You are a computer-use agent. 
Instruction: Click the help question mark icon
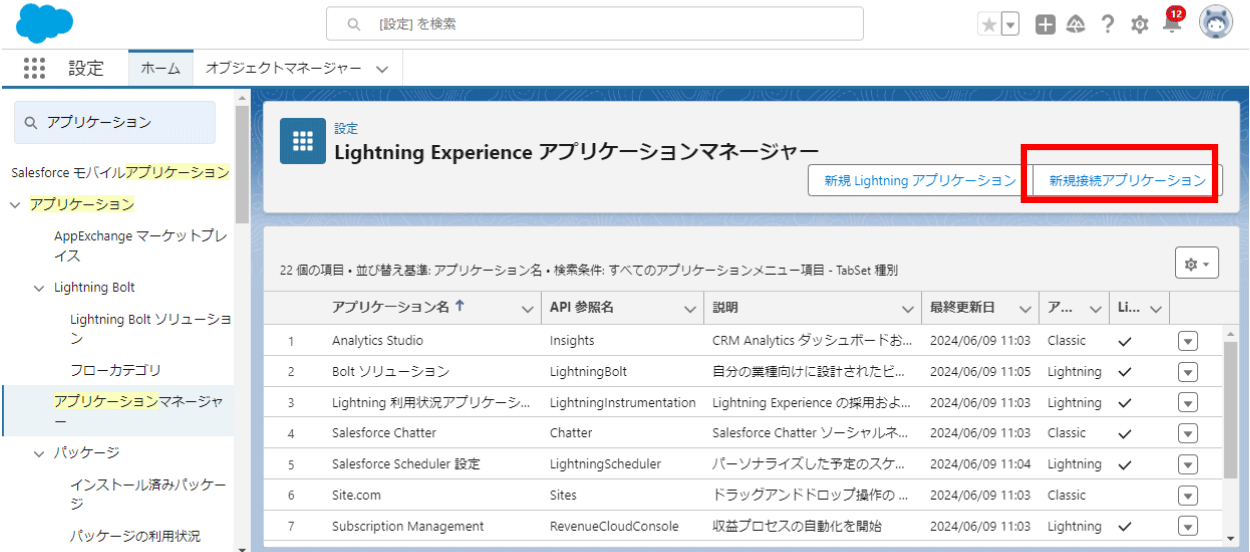pos(1108,25)
